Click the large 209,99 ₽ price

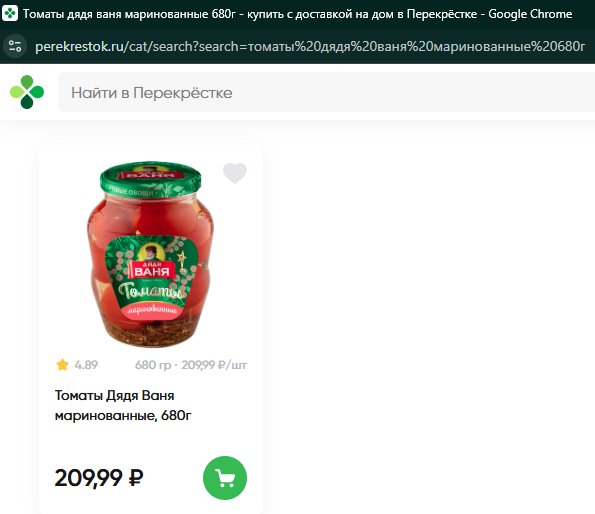point(99,478)
